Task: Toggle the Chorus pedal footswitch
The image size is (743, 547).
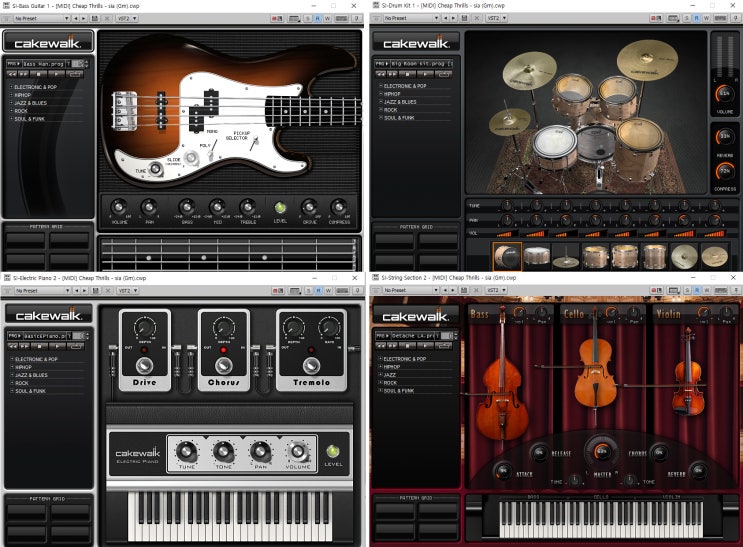Action: point(224,365)
